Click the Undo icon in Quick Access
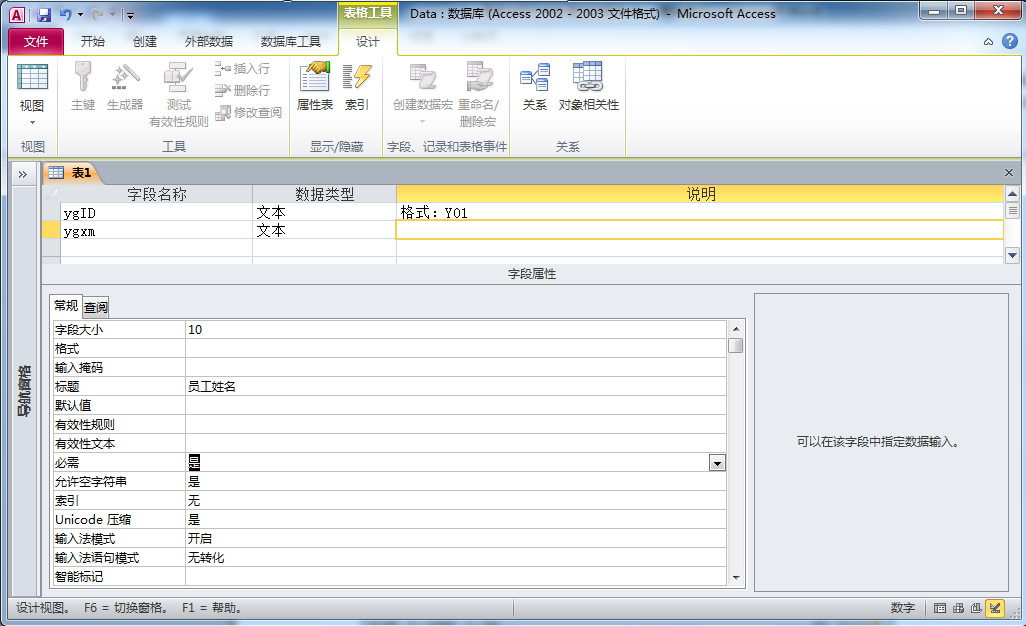This screenshot has width=1026, height=626. coord(65,14)
